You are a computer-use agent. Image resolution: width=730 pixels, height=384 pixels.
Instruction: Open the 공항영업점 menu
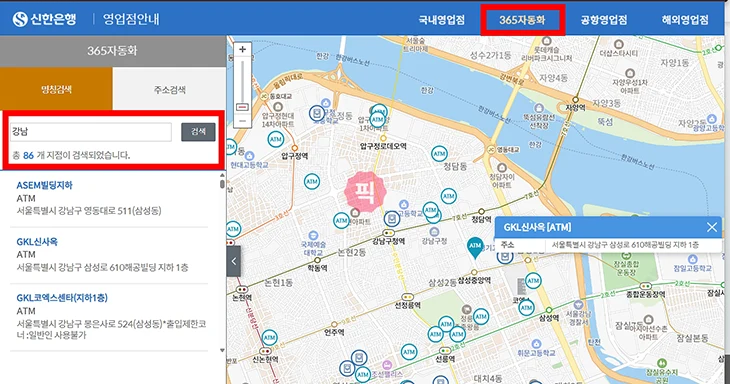coord(604,20)
